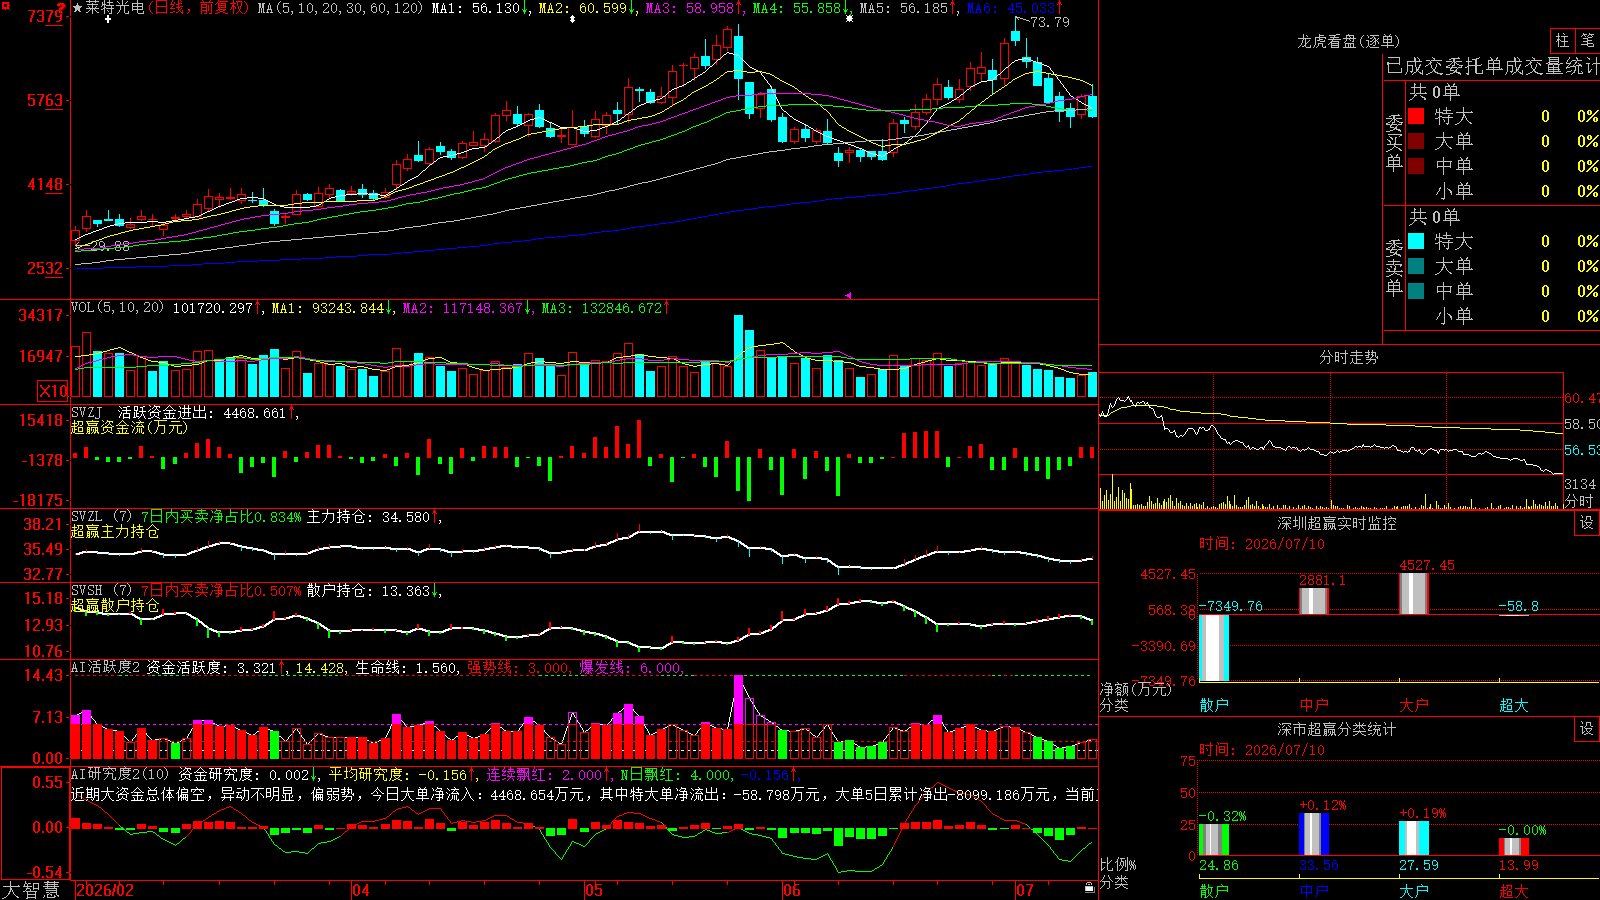
Task: Click the 中户 ratio bar showing 33.56
Action: point(1314,834)
